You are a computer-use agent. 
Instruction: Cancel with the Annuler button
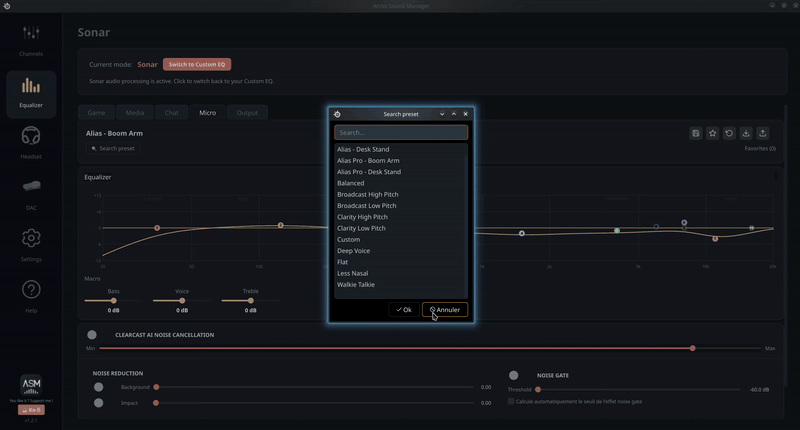445,310
